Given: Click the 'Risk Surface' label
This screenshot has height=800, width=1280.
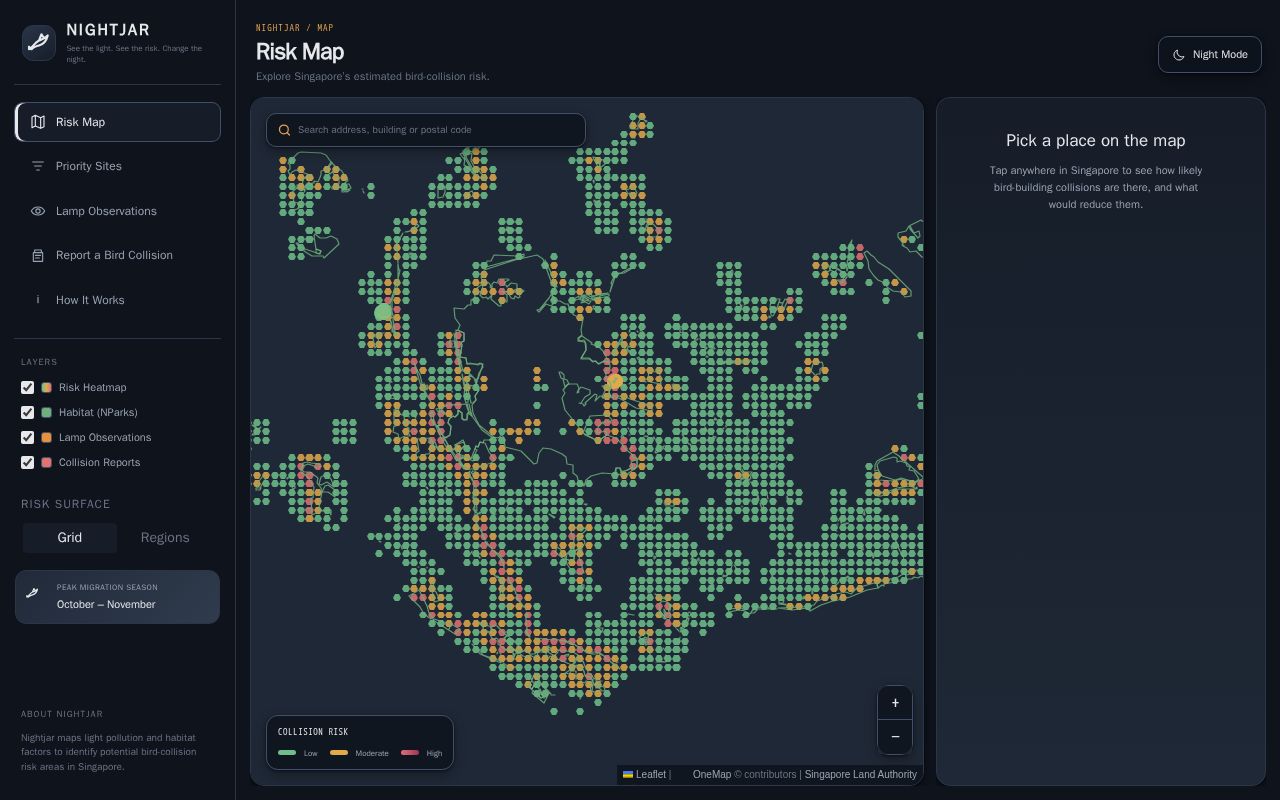Looking at the screenshot, I should pyautogui.click(x=66, y=504).
